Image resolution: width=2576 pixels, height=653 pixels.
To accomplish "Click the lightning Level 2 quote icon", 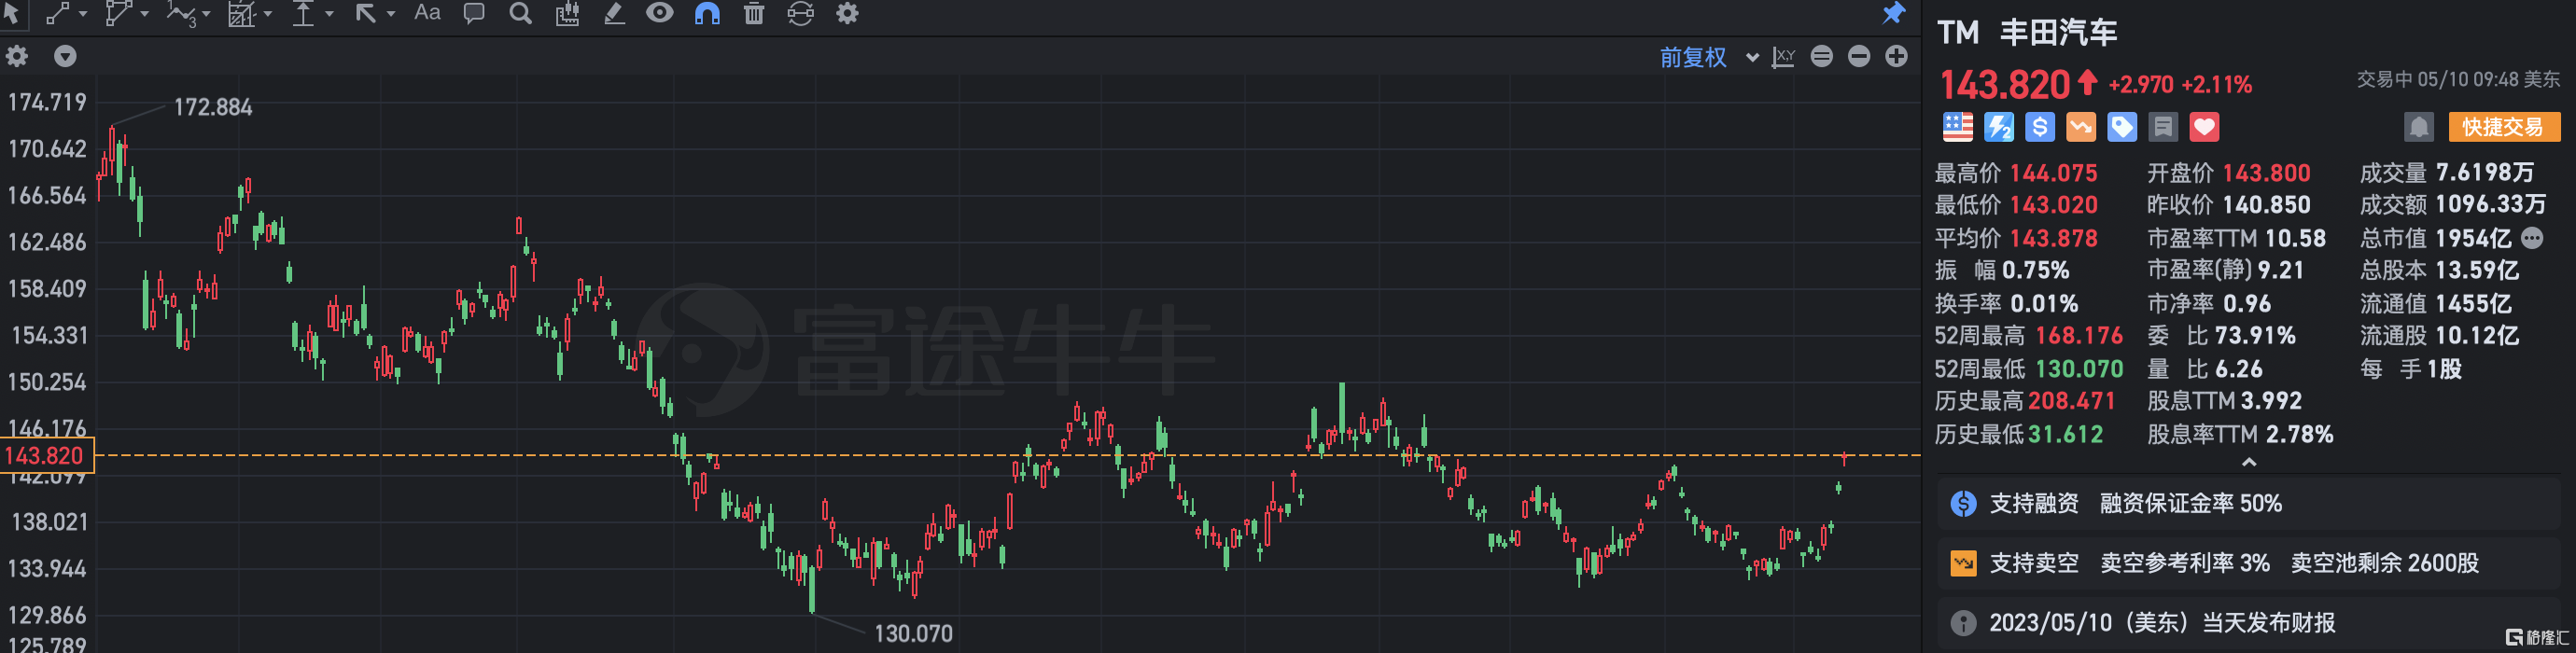I will [1998, 127].
